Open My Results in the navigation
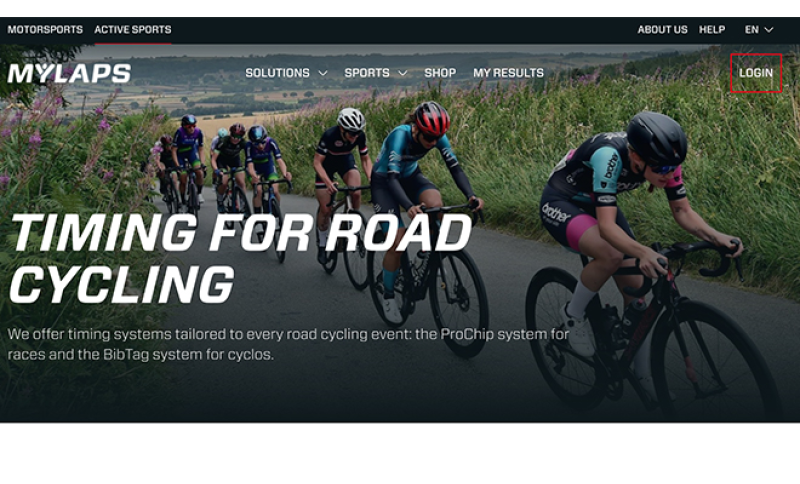Viewport: 800px width, 484px height. (x=508, y=73)
